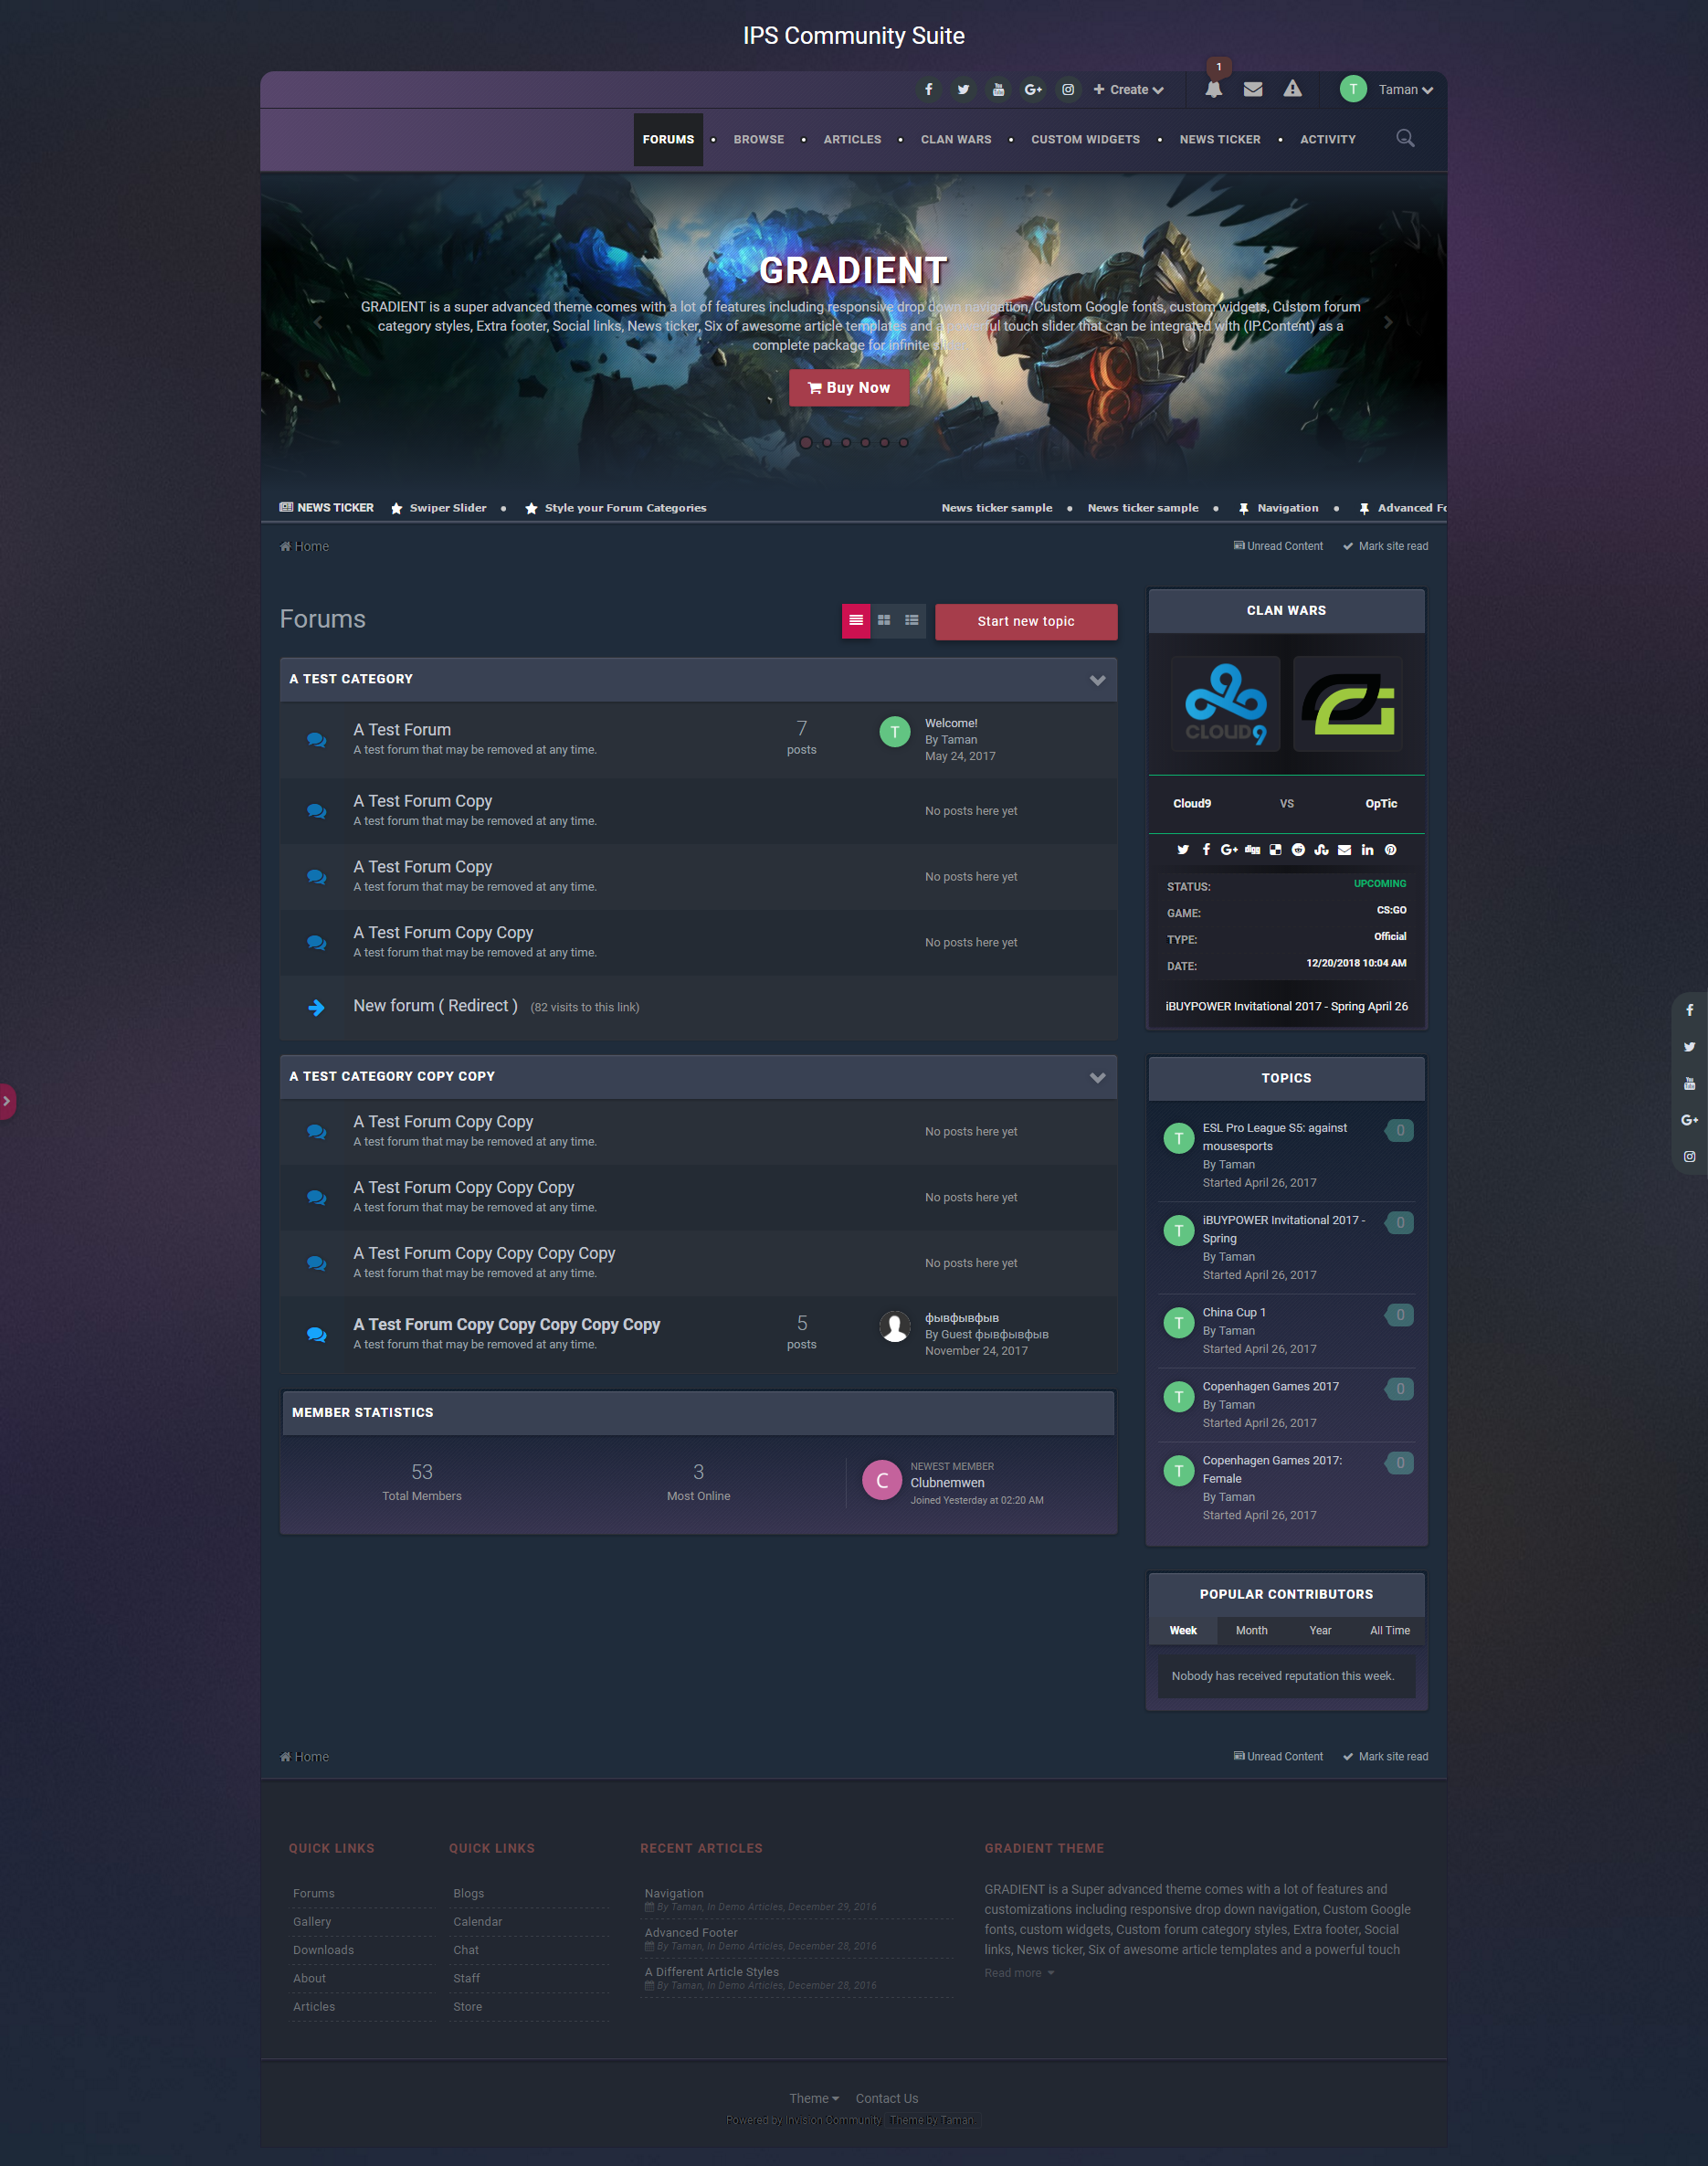The width and height of the screenshot is (1708, 2166).
Task: Click the Instagram icon in the top header
Action: 1068,89
